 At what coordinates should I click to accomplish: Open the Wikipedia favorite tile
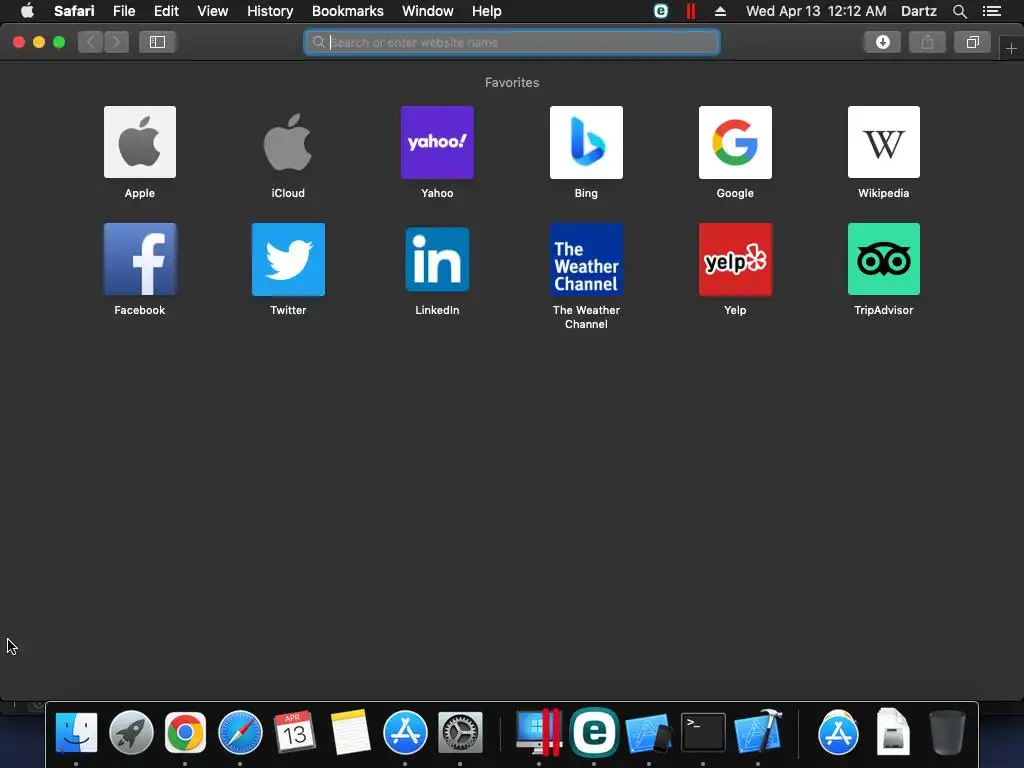[884, 142]
